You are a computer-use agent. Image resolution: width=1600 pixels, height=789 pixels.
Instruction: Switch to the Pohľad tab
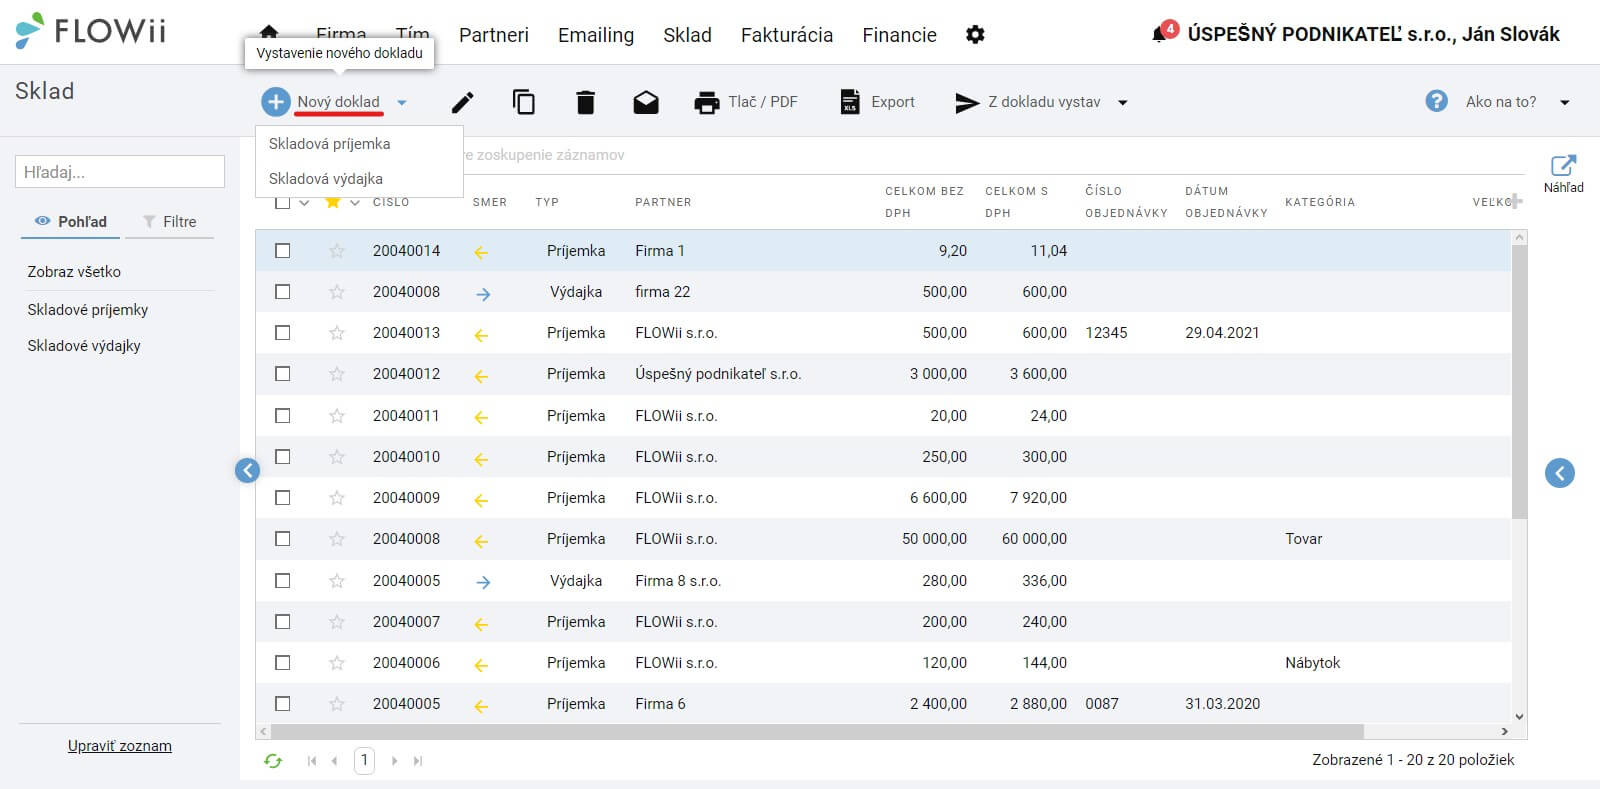pos(71,222)
